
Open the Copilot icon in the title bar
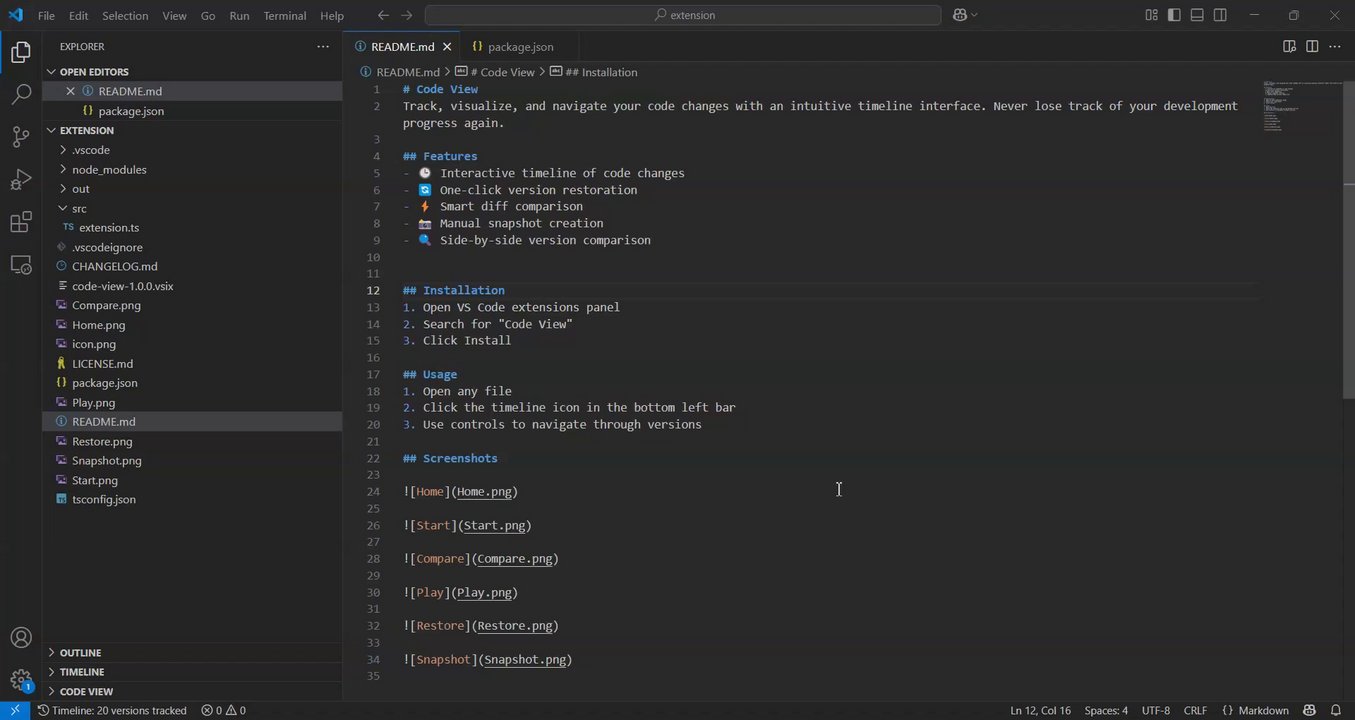tap(960, 15)
